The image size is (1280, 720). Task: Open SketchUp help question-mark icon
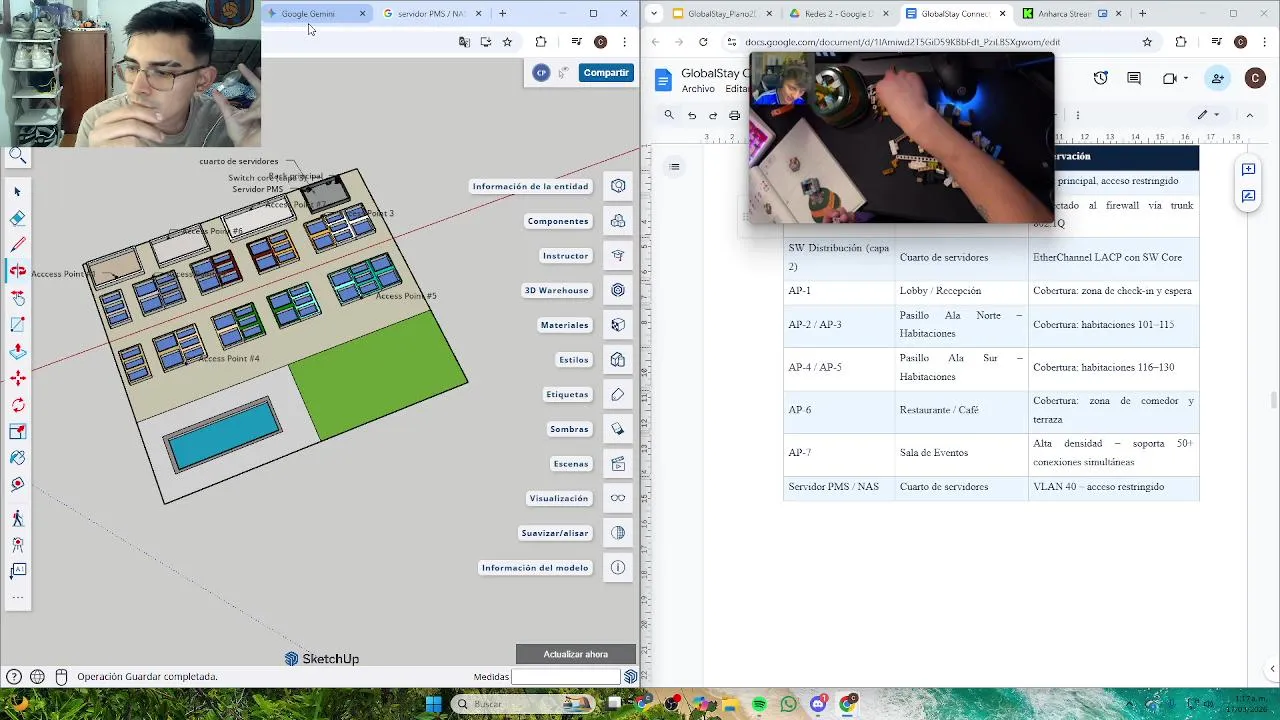tap(14, 677)
